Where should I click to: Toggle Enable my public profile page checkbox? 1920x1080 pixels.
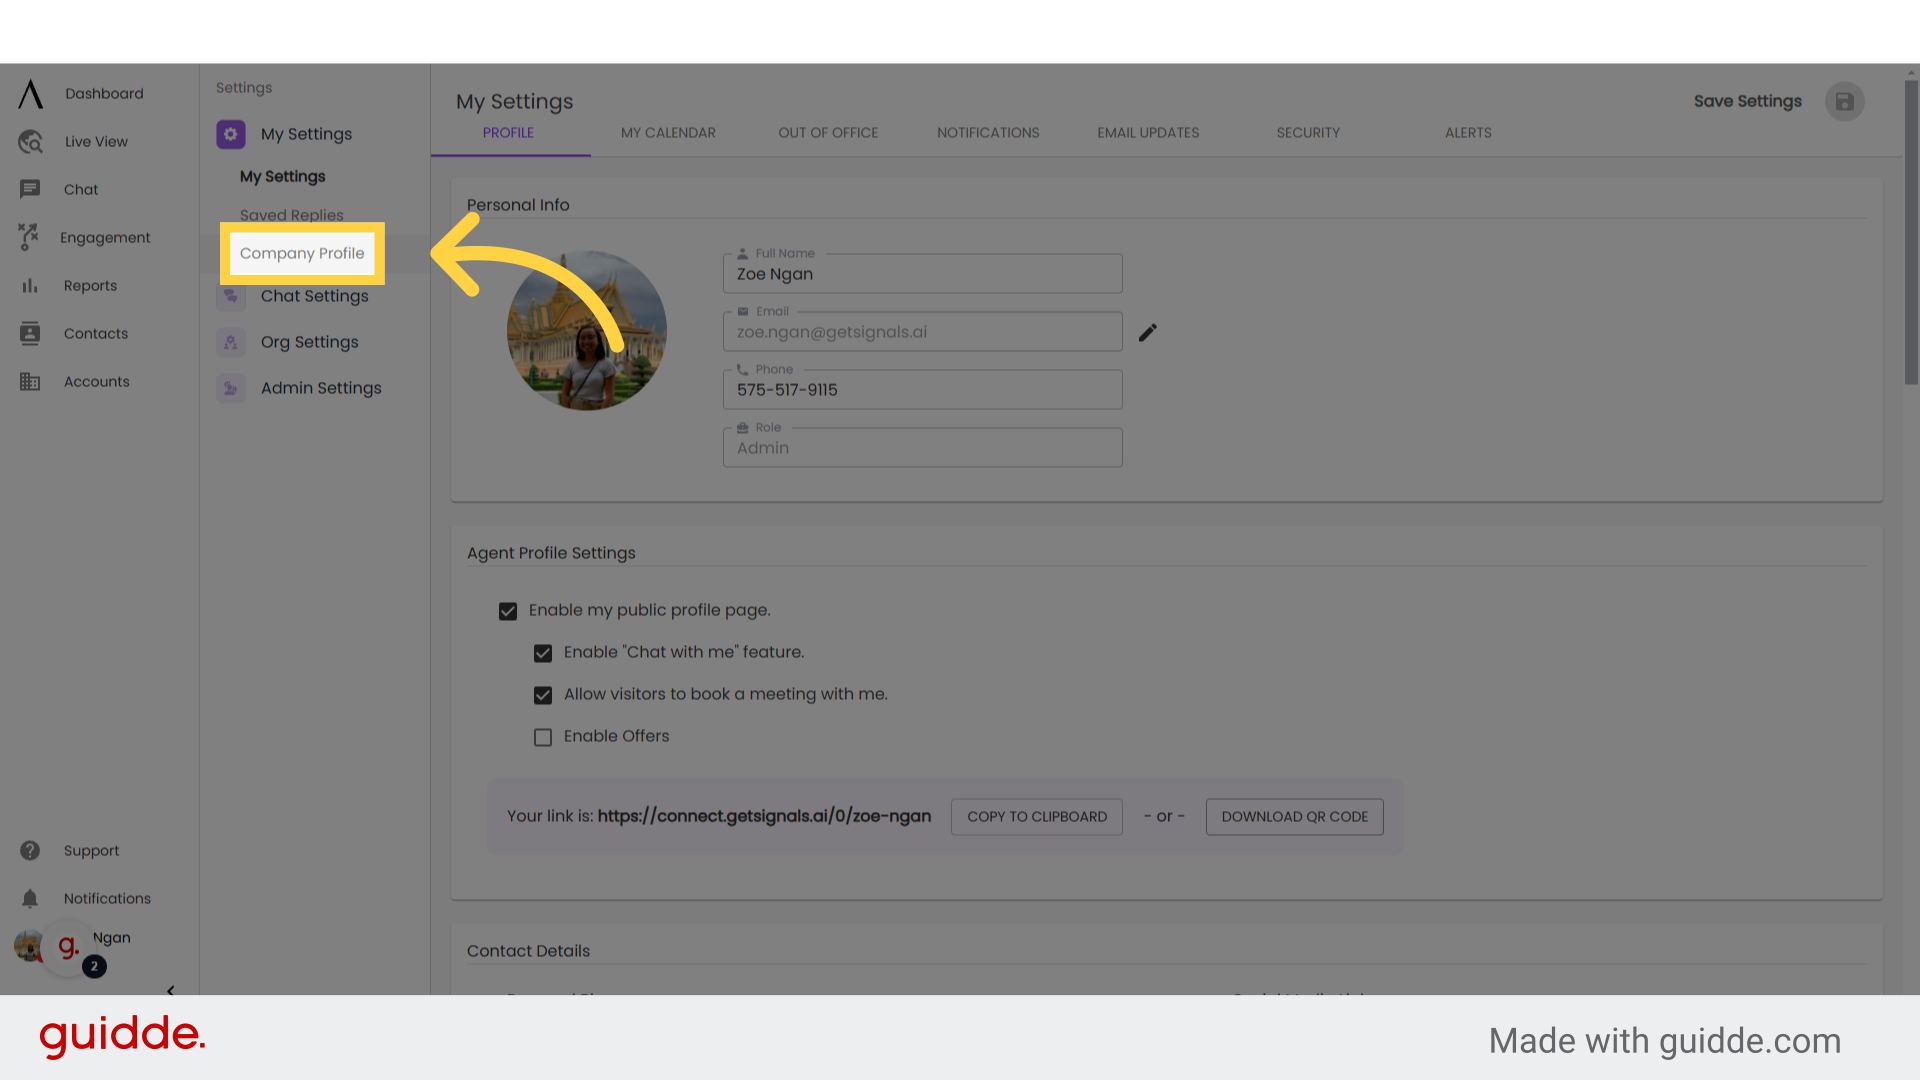tap(508, 611)
